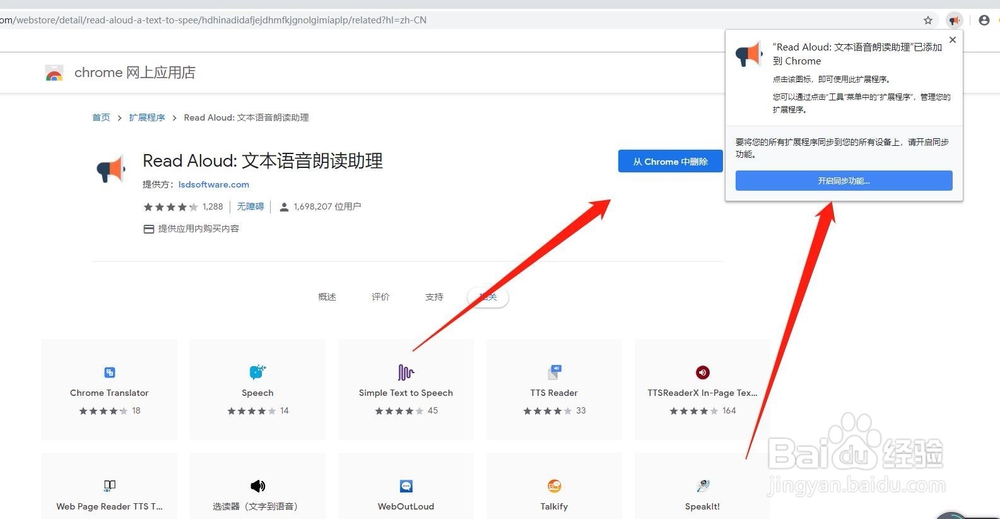Click Simple Text to Speech title

click(x=406, y=393)
